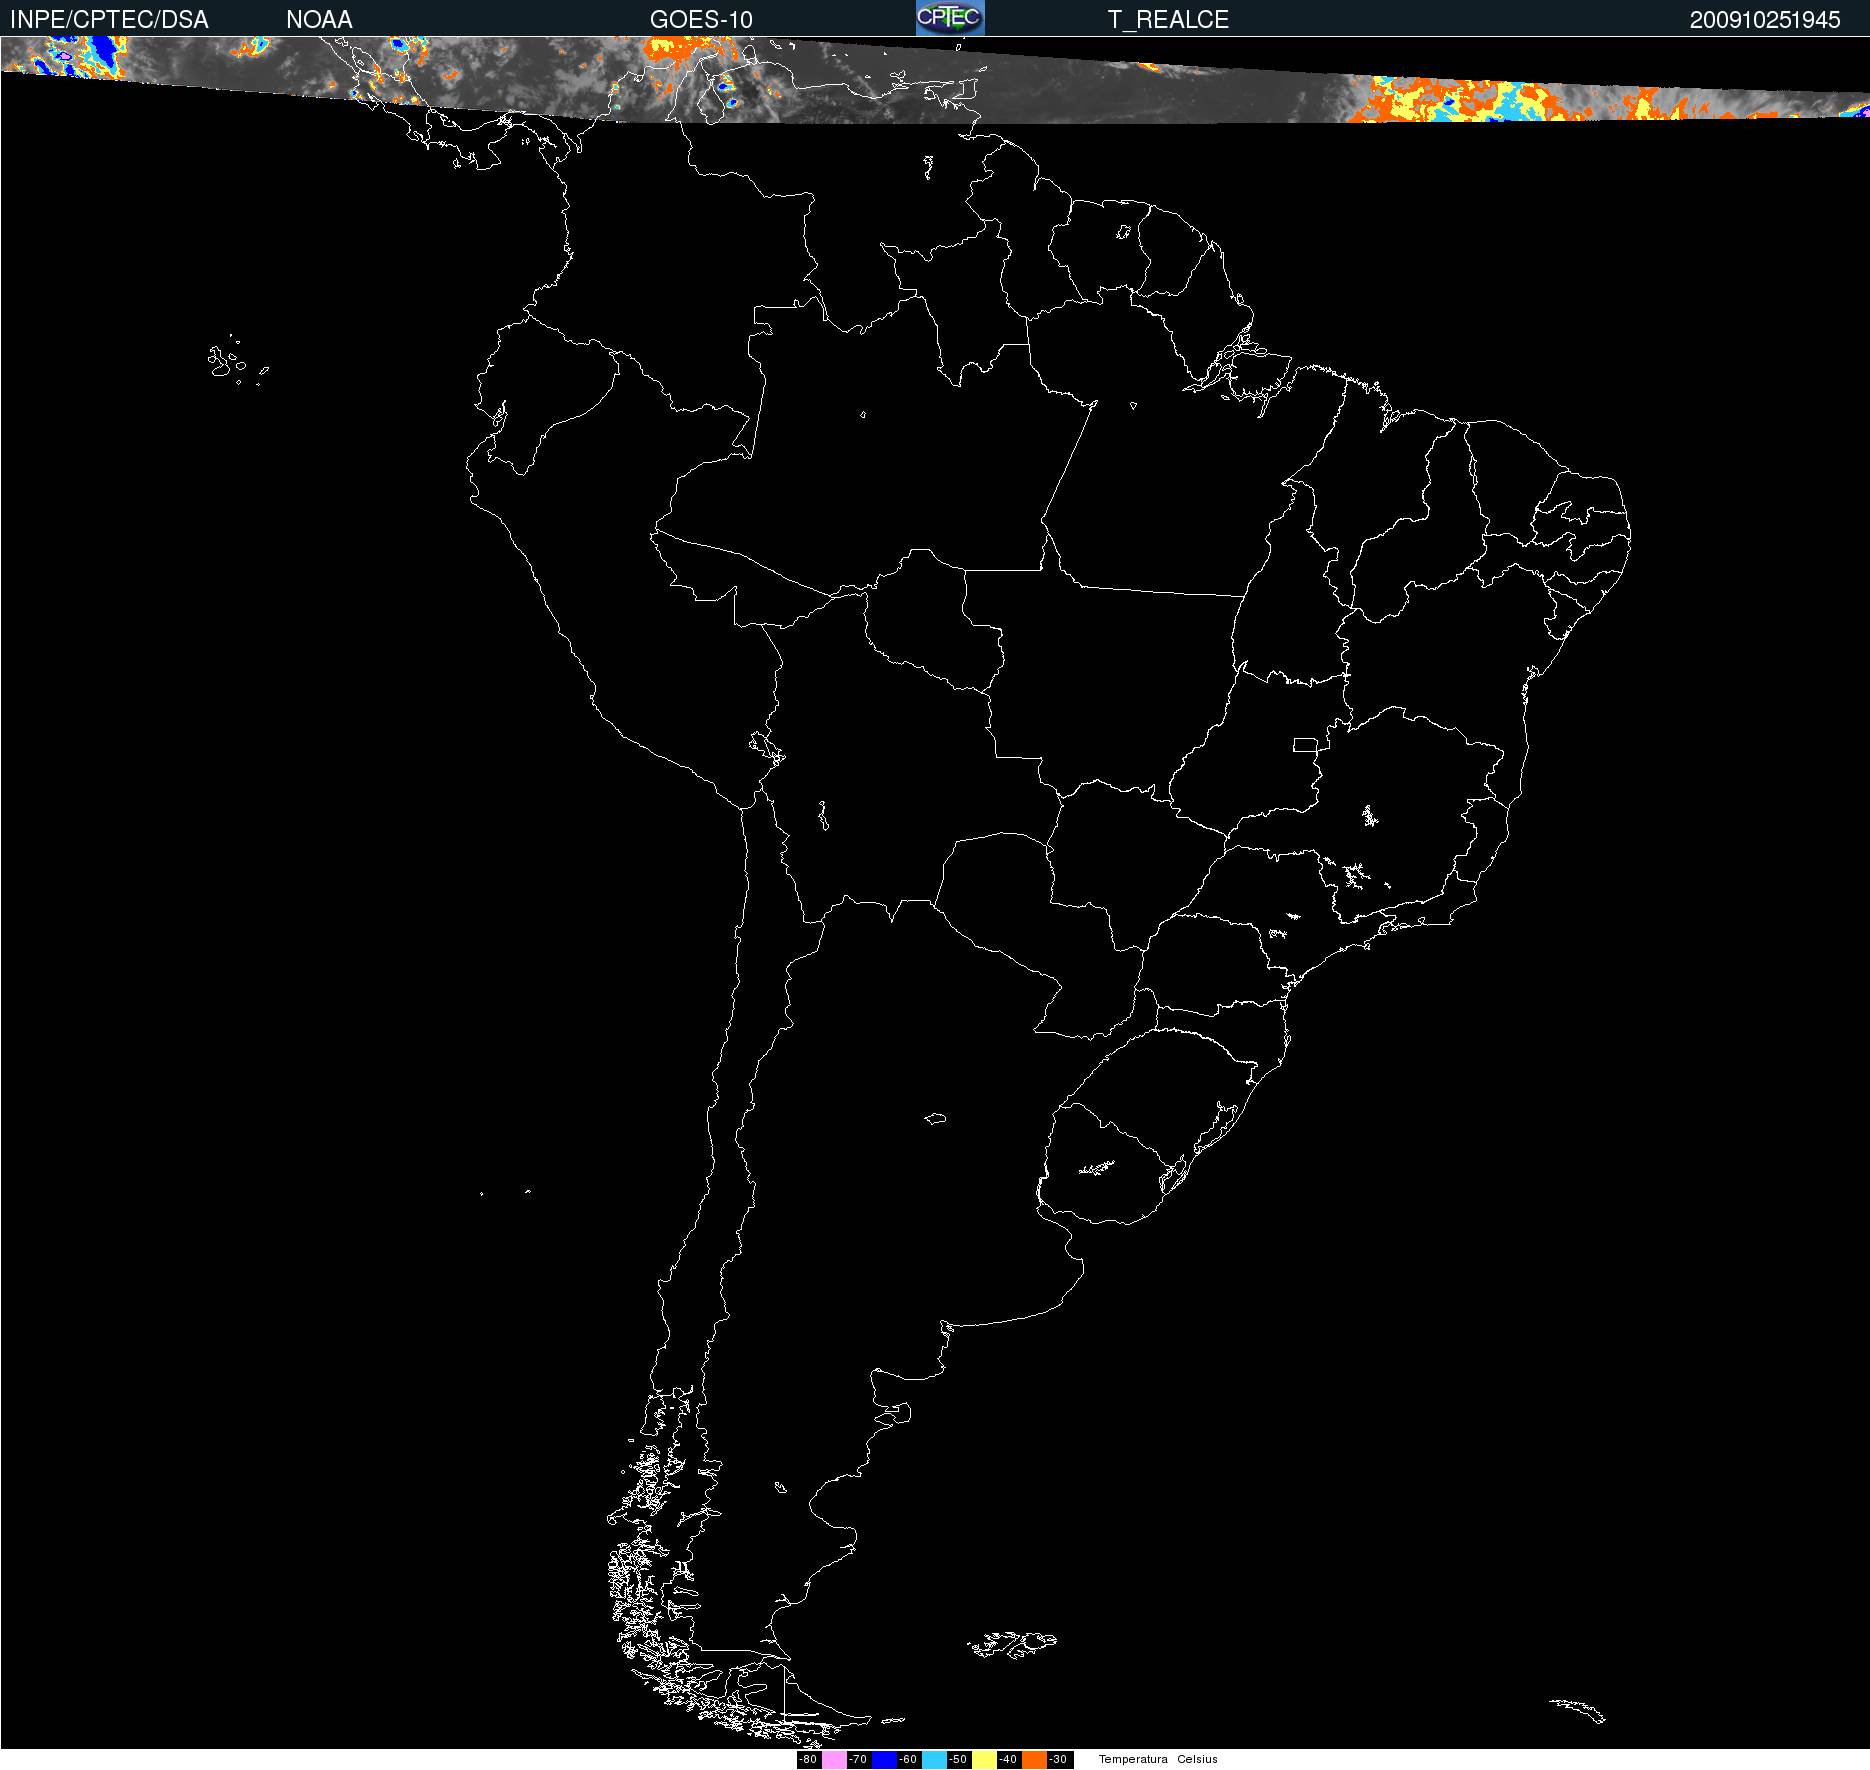Click the CPTEC logo in the header

(950, 18)
